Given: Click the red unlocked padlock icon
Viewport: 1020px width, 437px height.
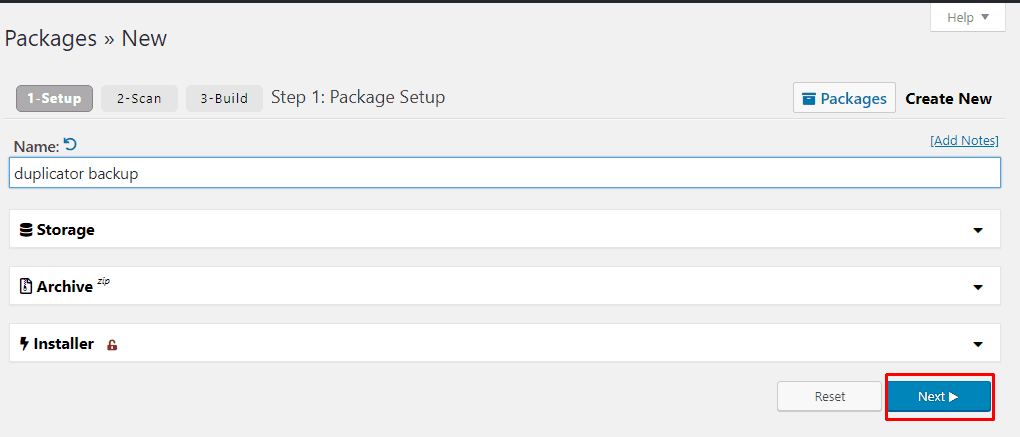Looking at the screenshot, I should [x=112, y=345].
